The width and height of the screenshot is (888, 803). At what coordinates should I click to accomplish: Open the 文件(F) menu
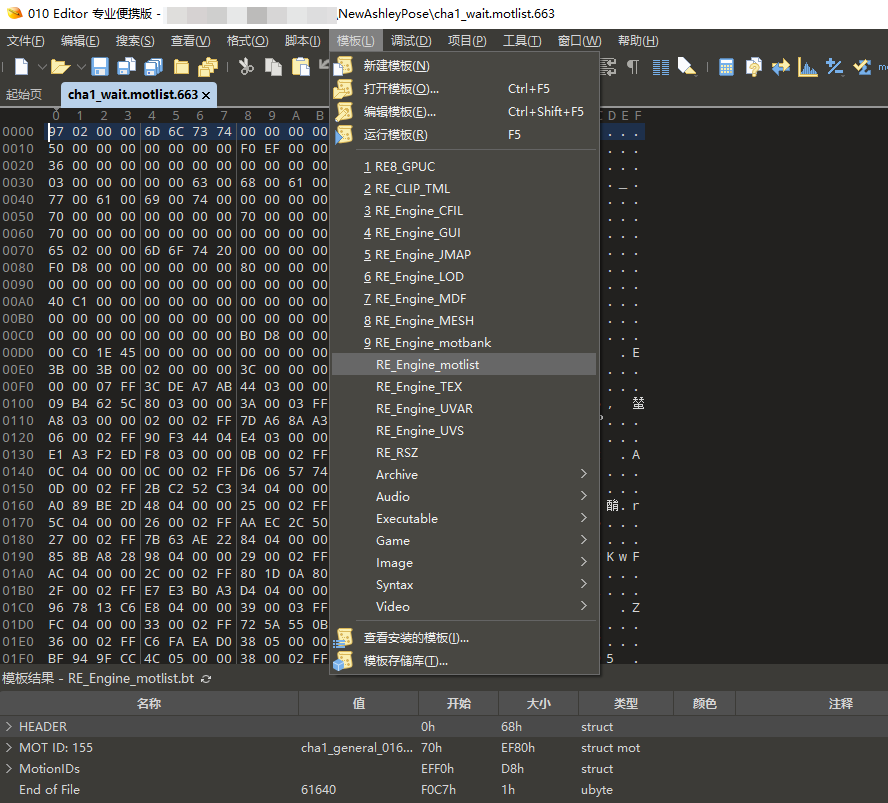click(x=25, y=41)
